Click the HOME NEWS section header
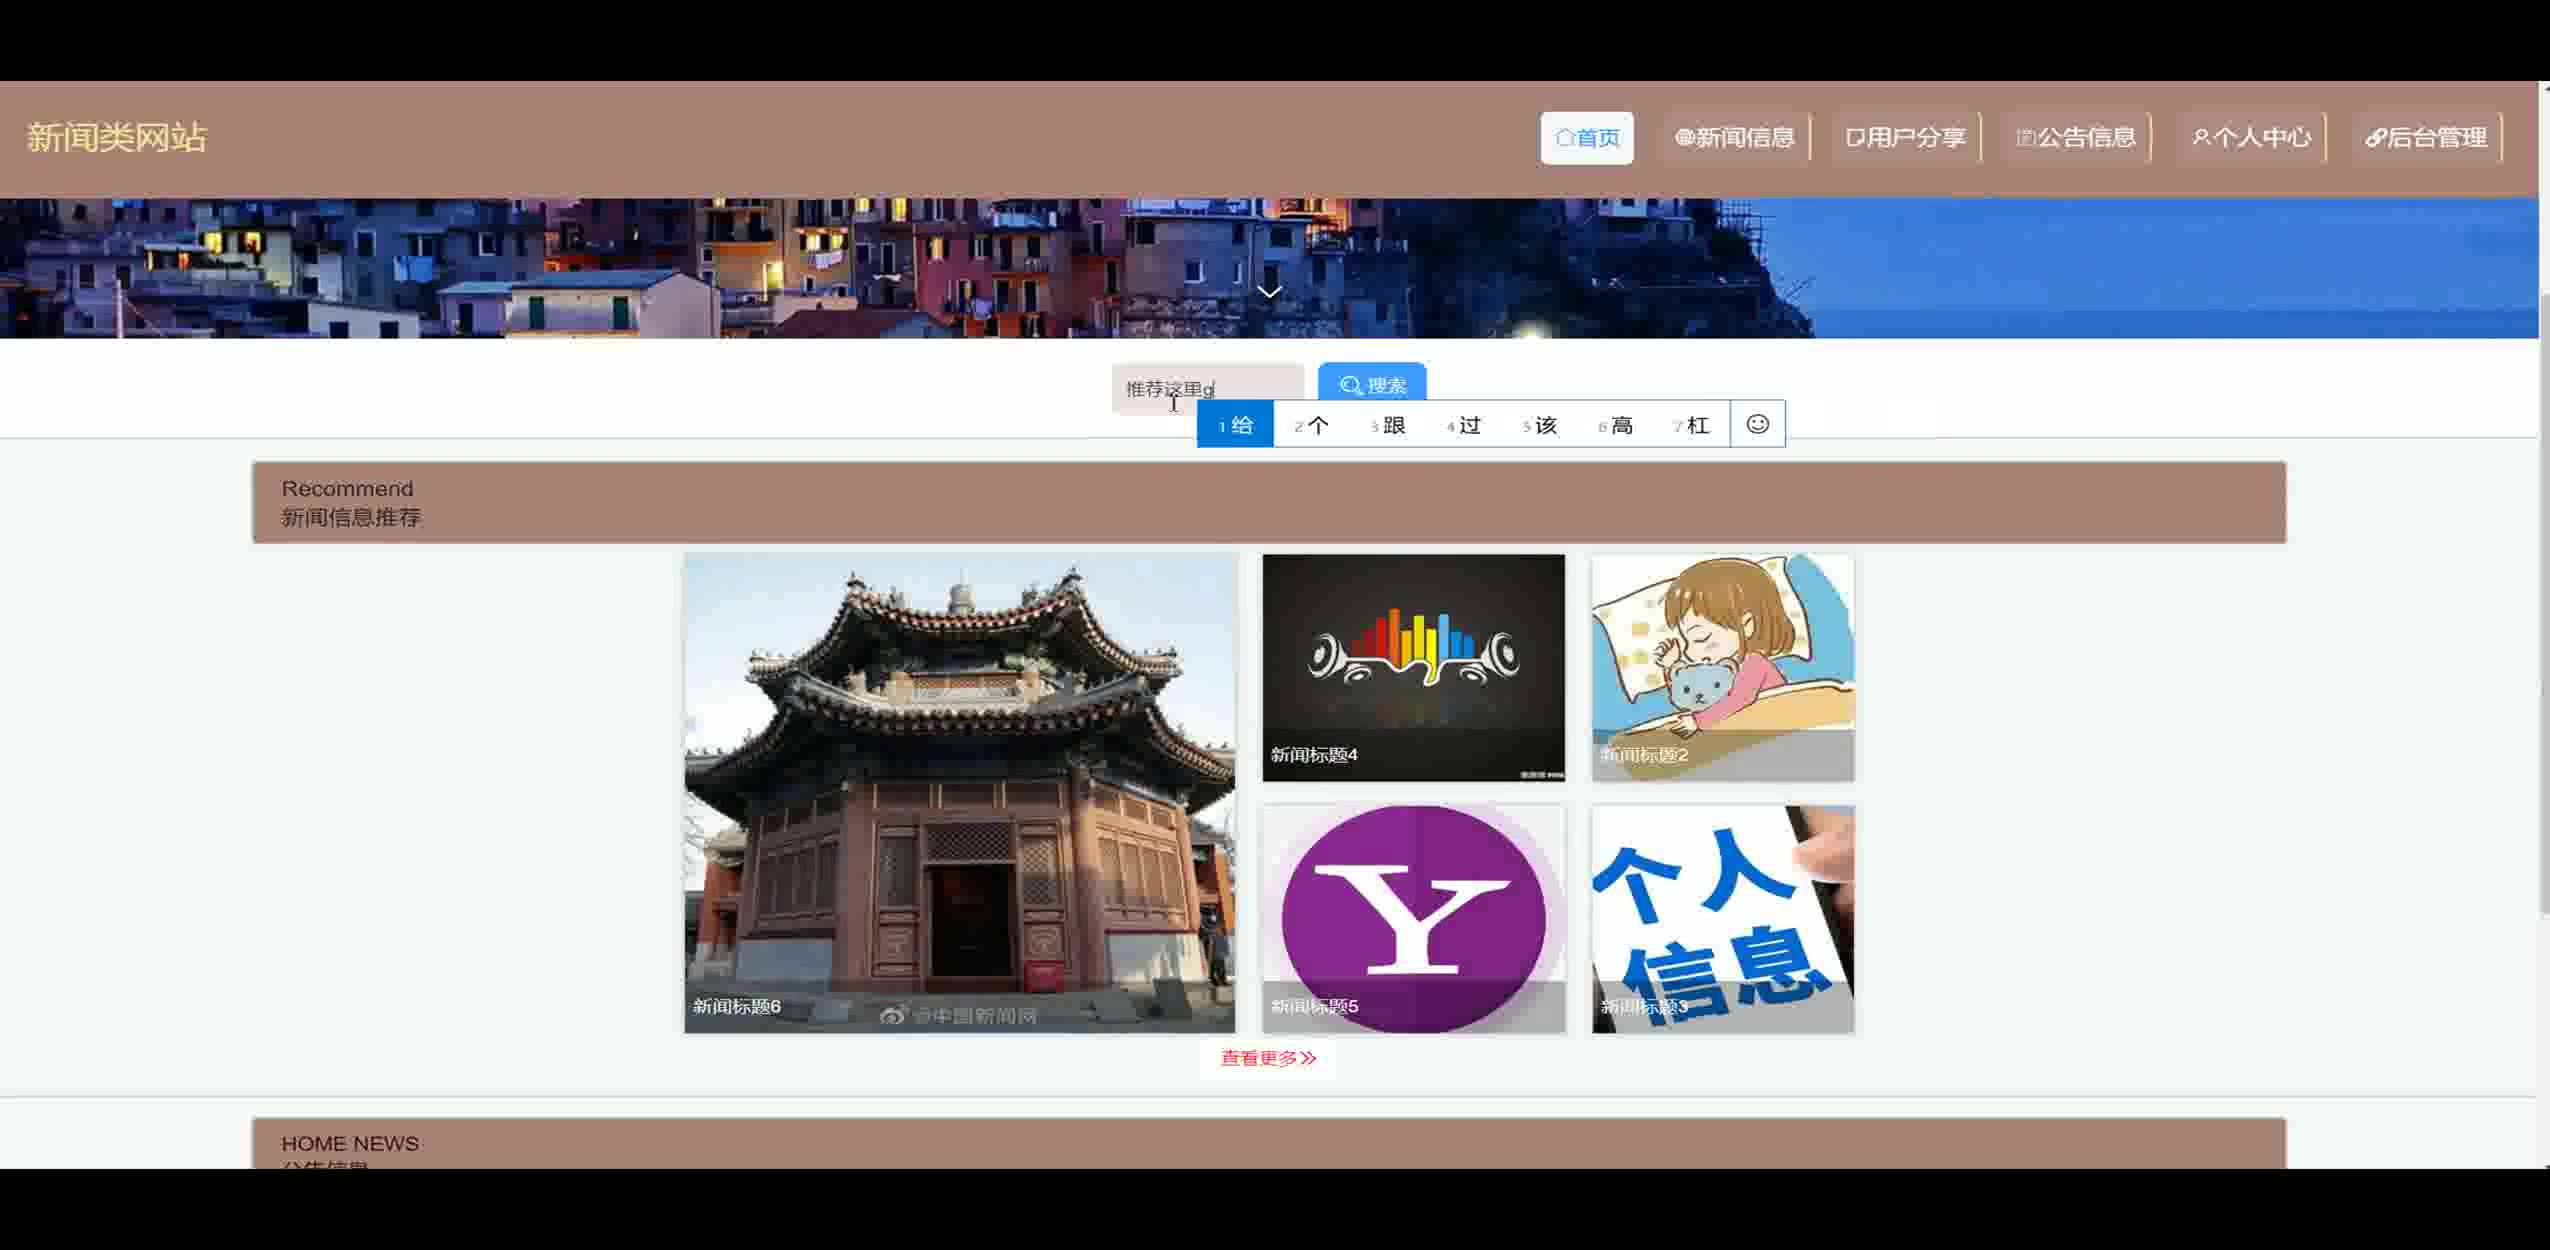 pos(1269,1143)
